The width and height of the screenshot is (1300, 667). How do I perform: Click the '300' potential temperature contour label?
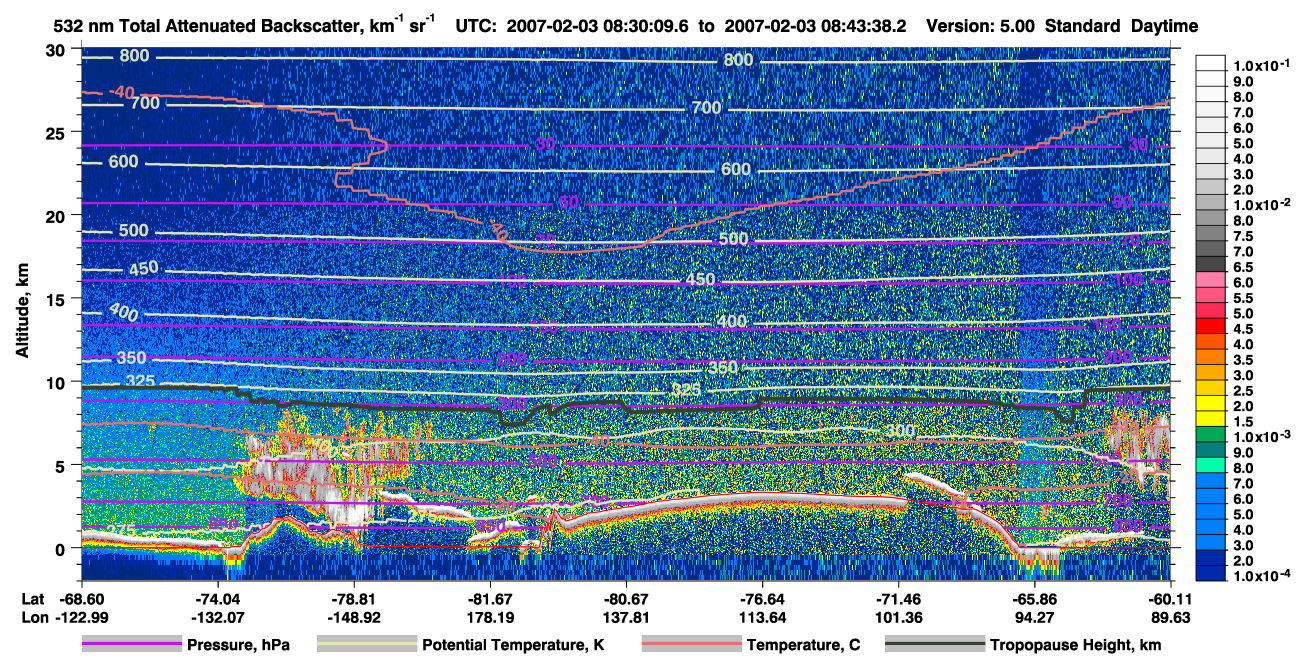click(900, 431)
